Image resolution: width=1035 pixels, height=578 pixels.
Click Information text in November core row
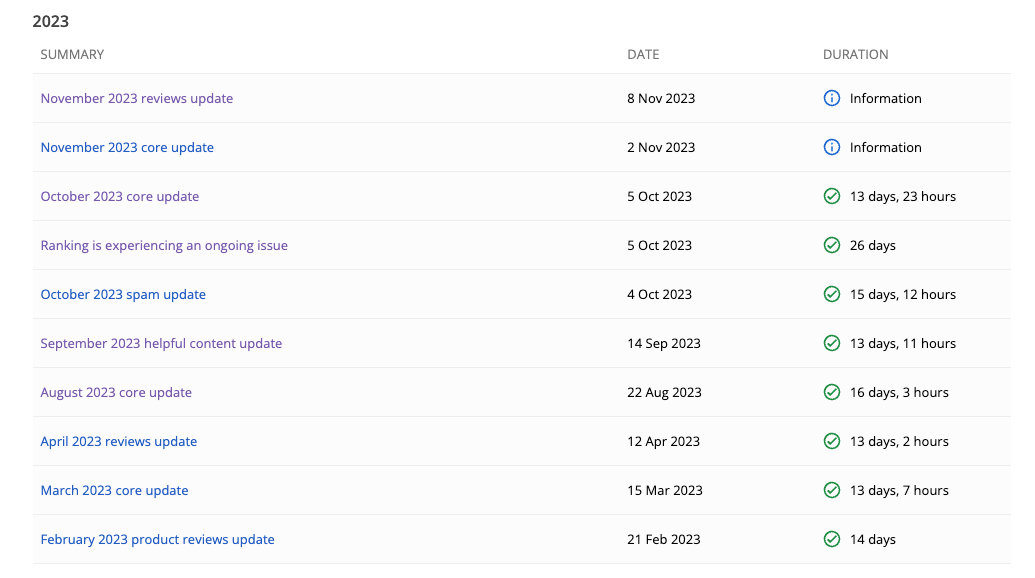pos(885,147)
